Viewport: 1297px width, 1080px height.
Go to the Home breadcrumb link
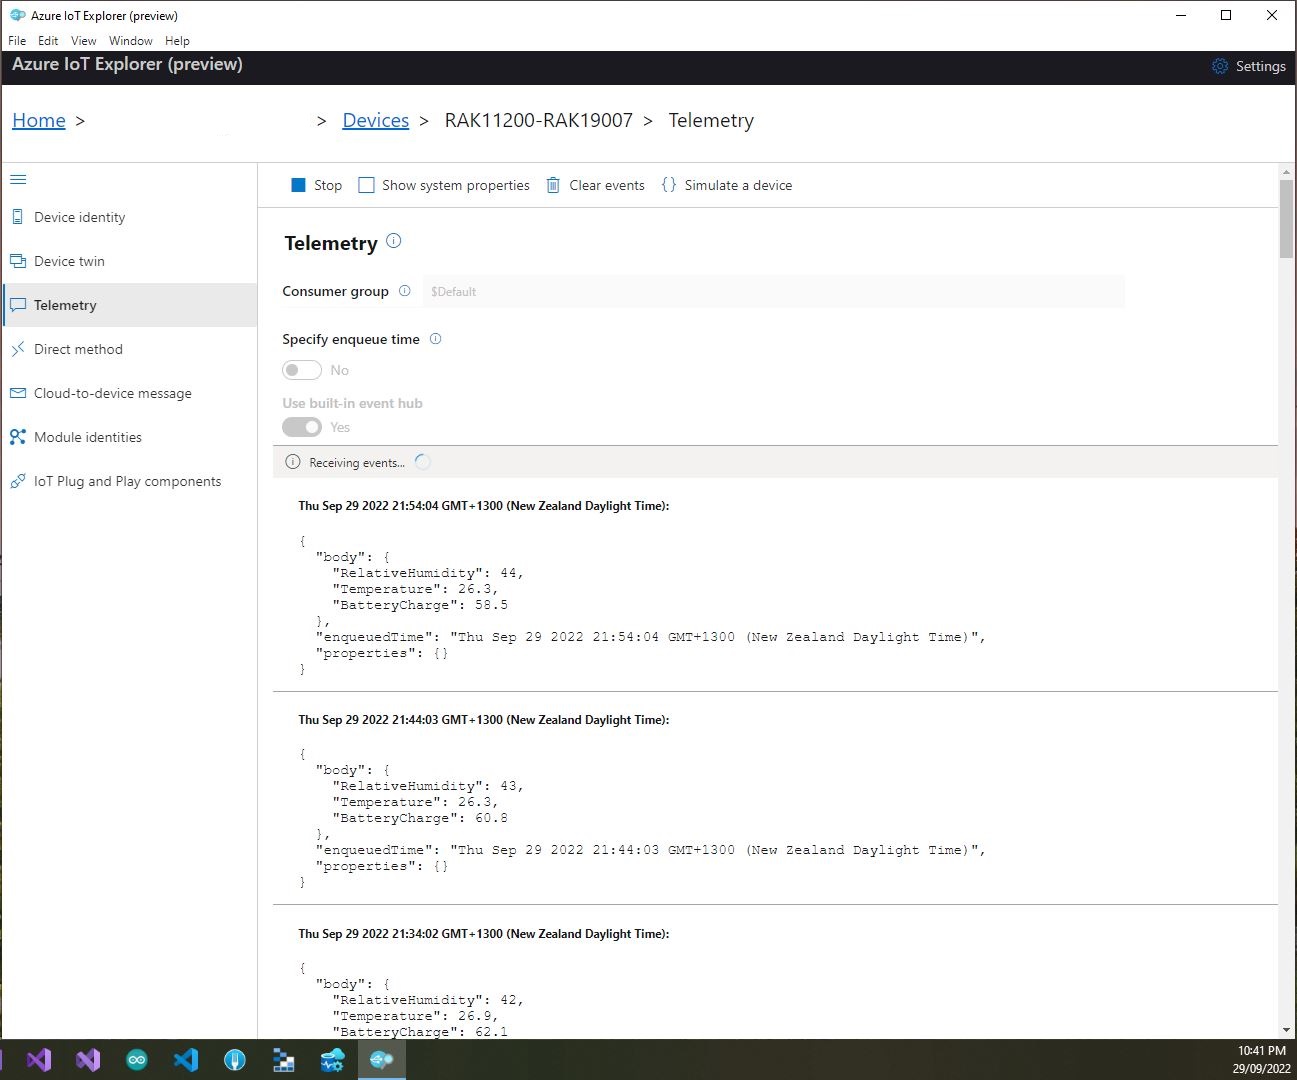click(x=39, y=121)
